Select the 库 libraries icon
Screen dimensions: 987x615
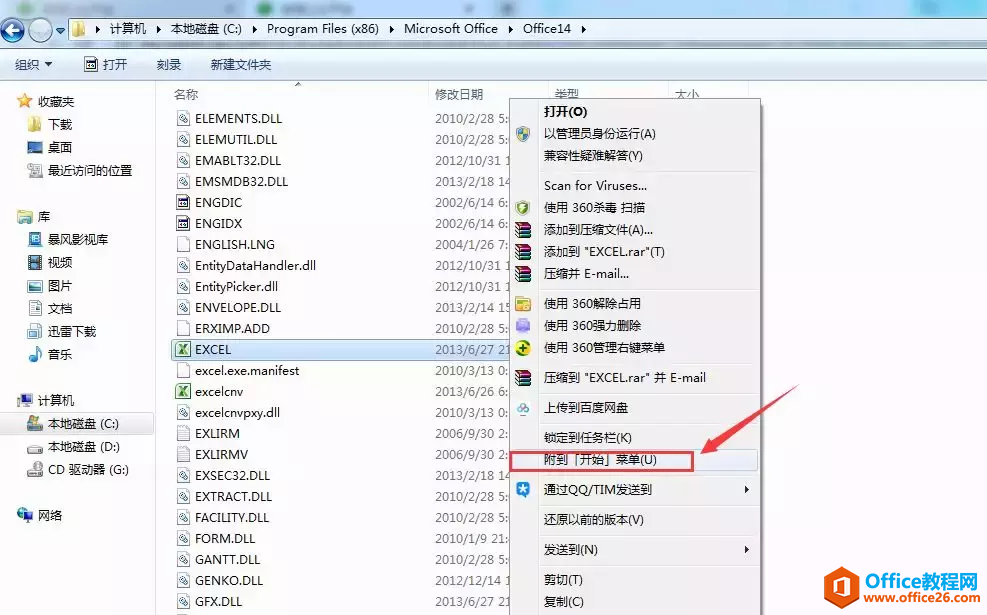click(x=25, y=217)
